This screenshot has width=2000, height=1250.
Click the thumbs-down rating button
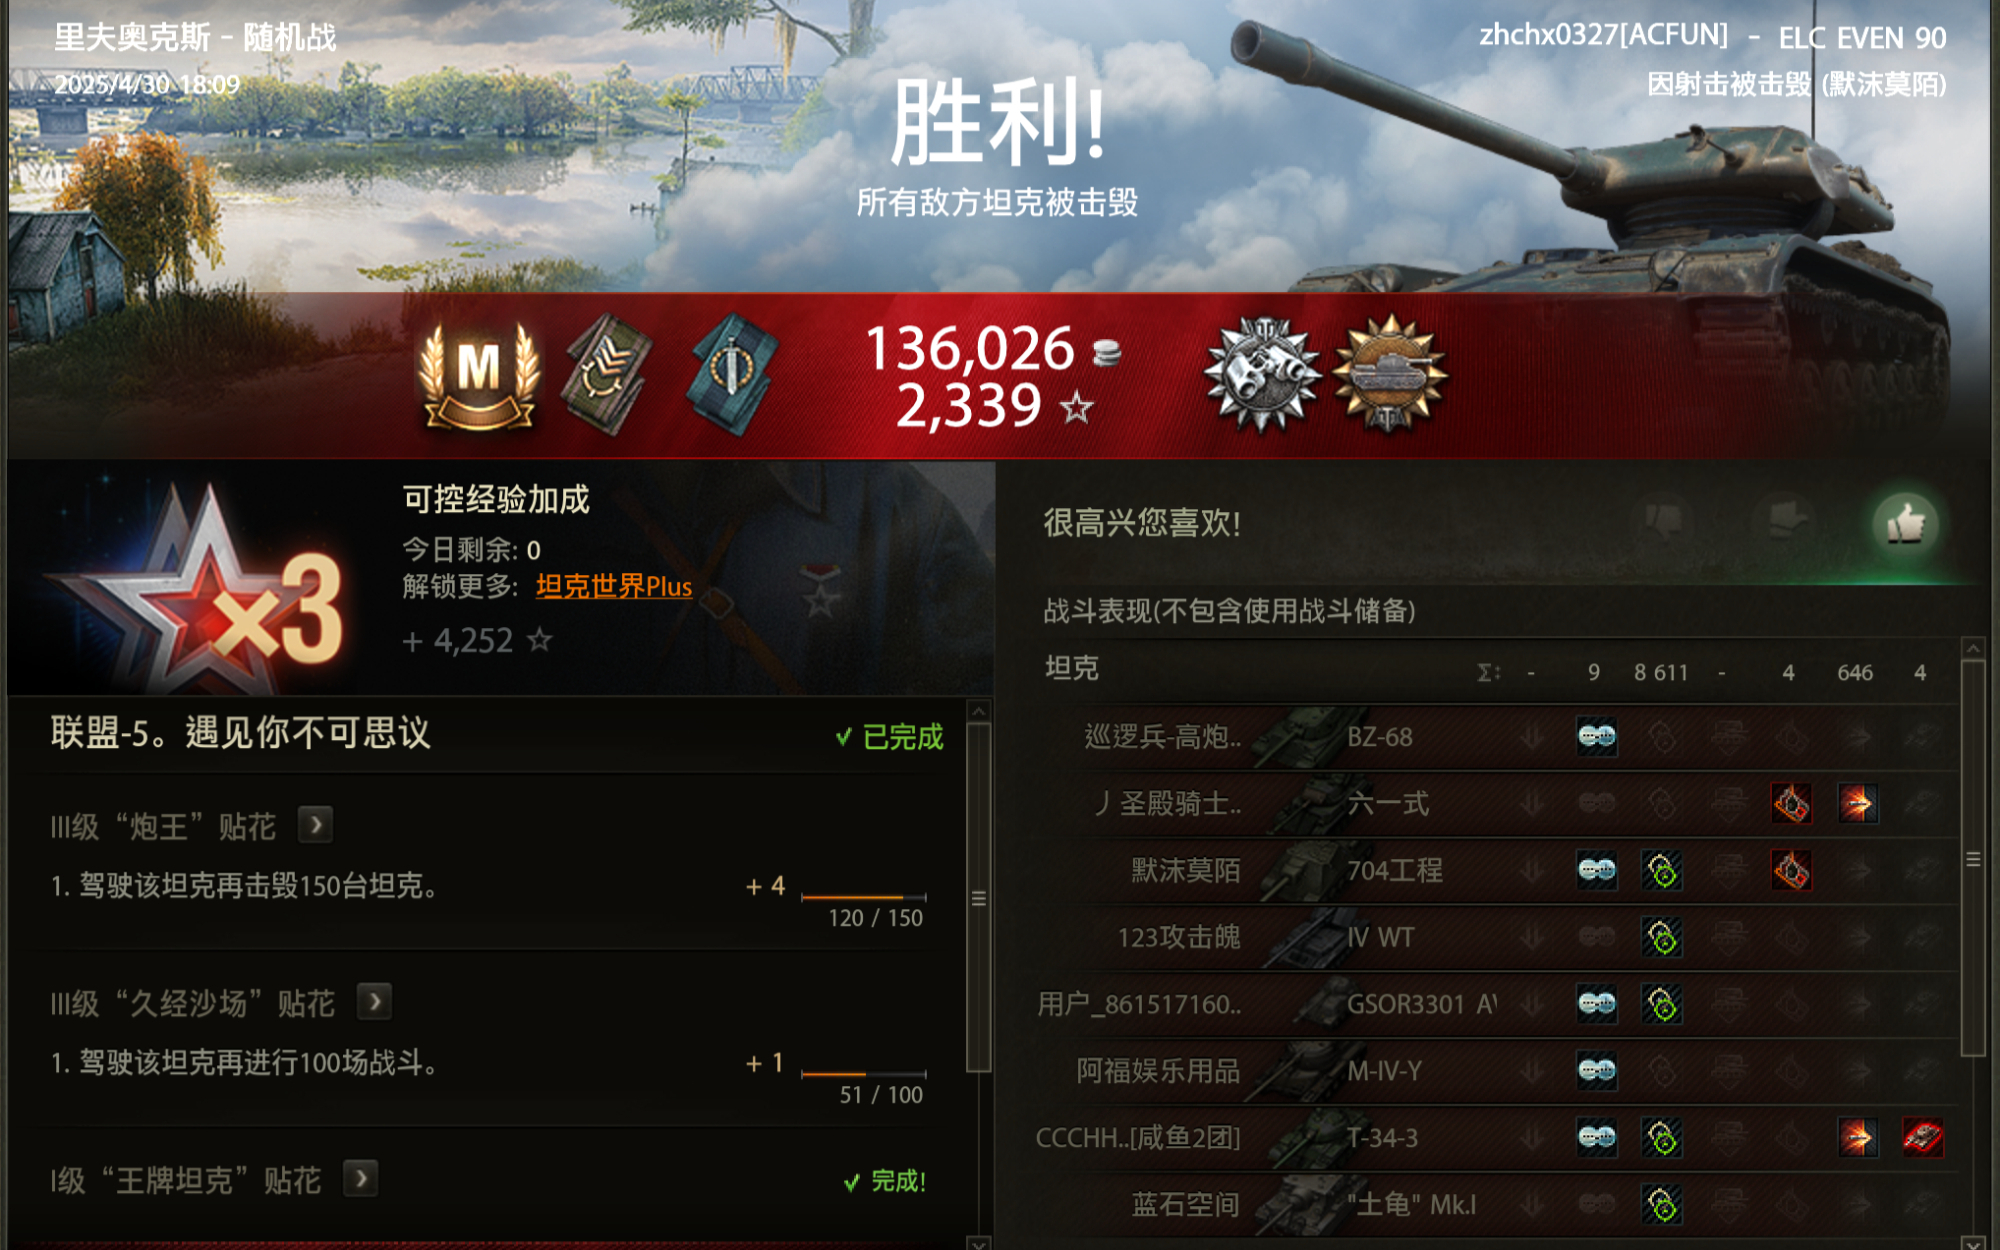point(1663,523)
